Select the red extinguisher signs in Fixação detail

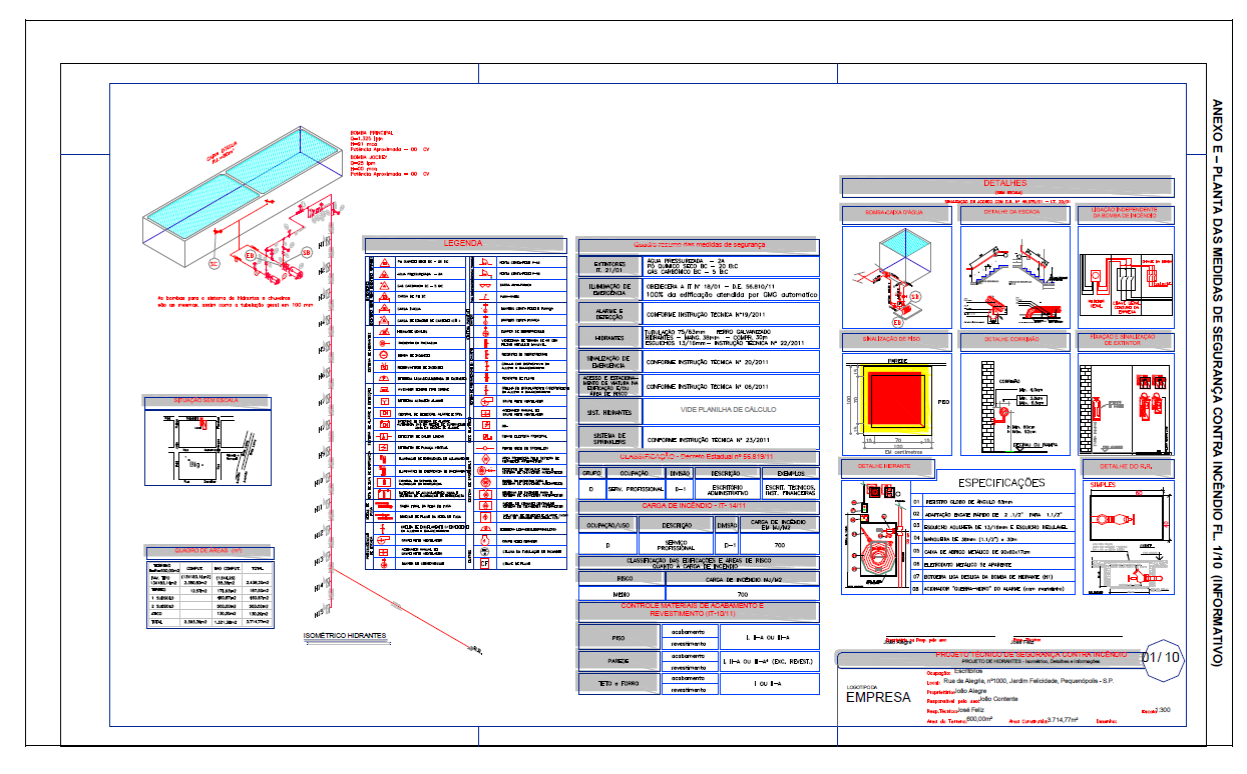1150,381
